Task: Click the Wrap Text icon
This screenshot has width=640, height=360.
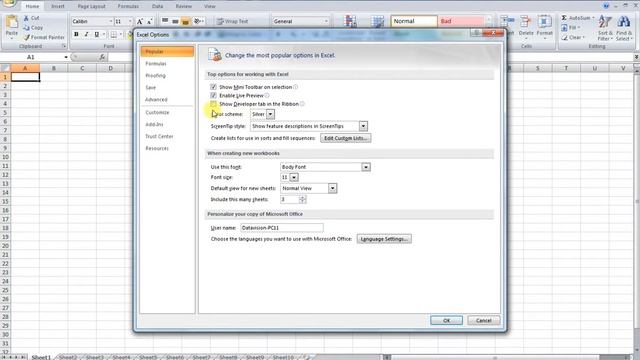Action: point(220,21)
